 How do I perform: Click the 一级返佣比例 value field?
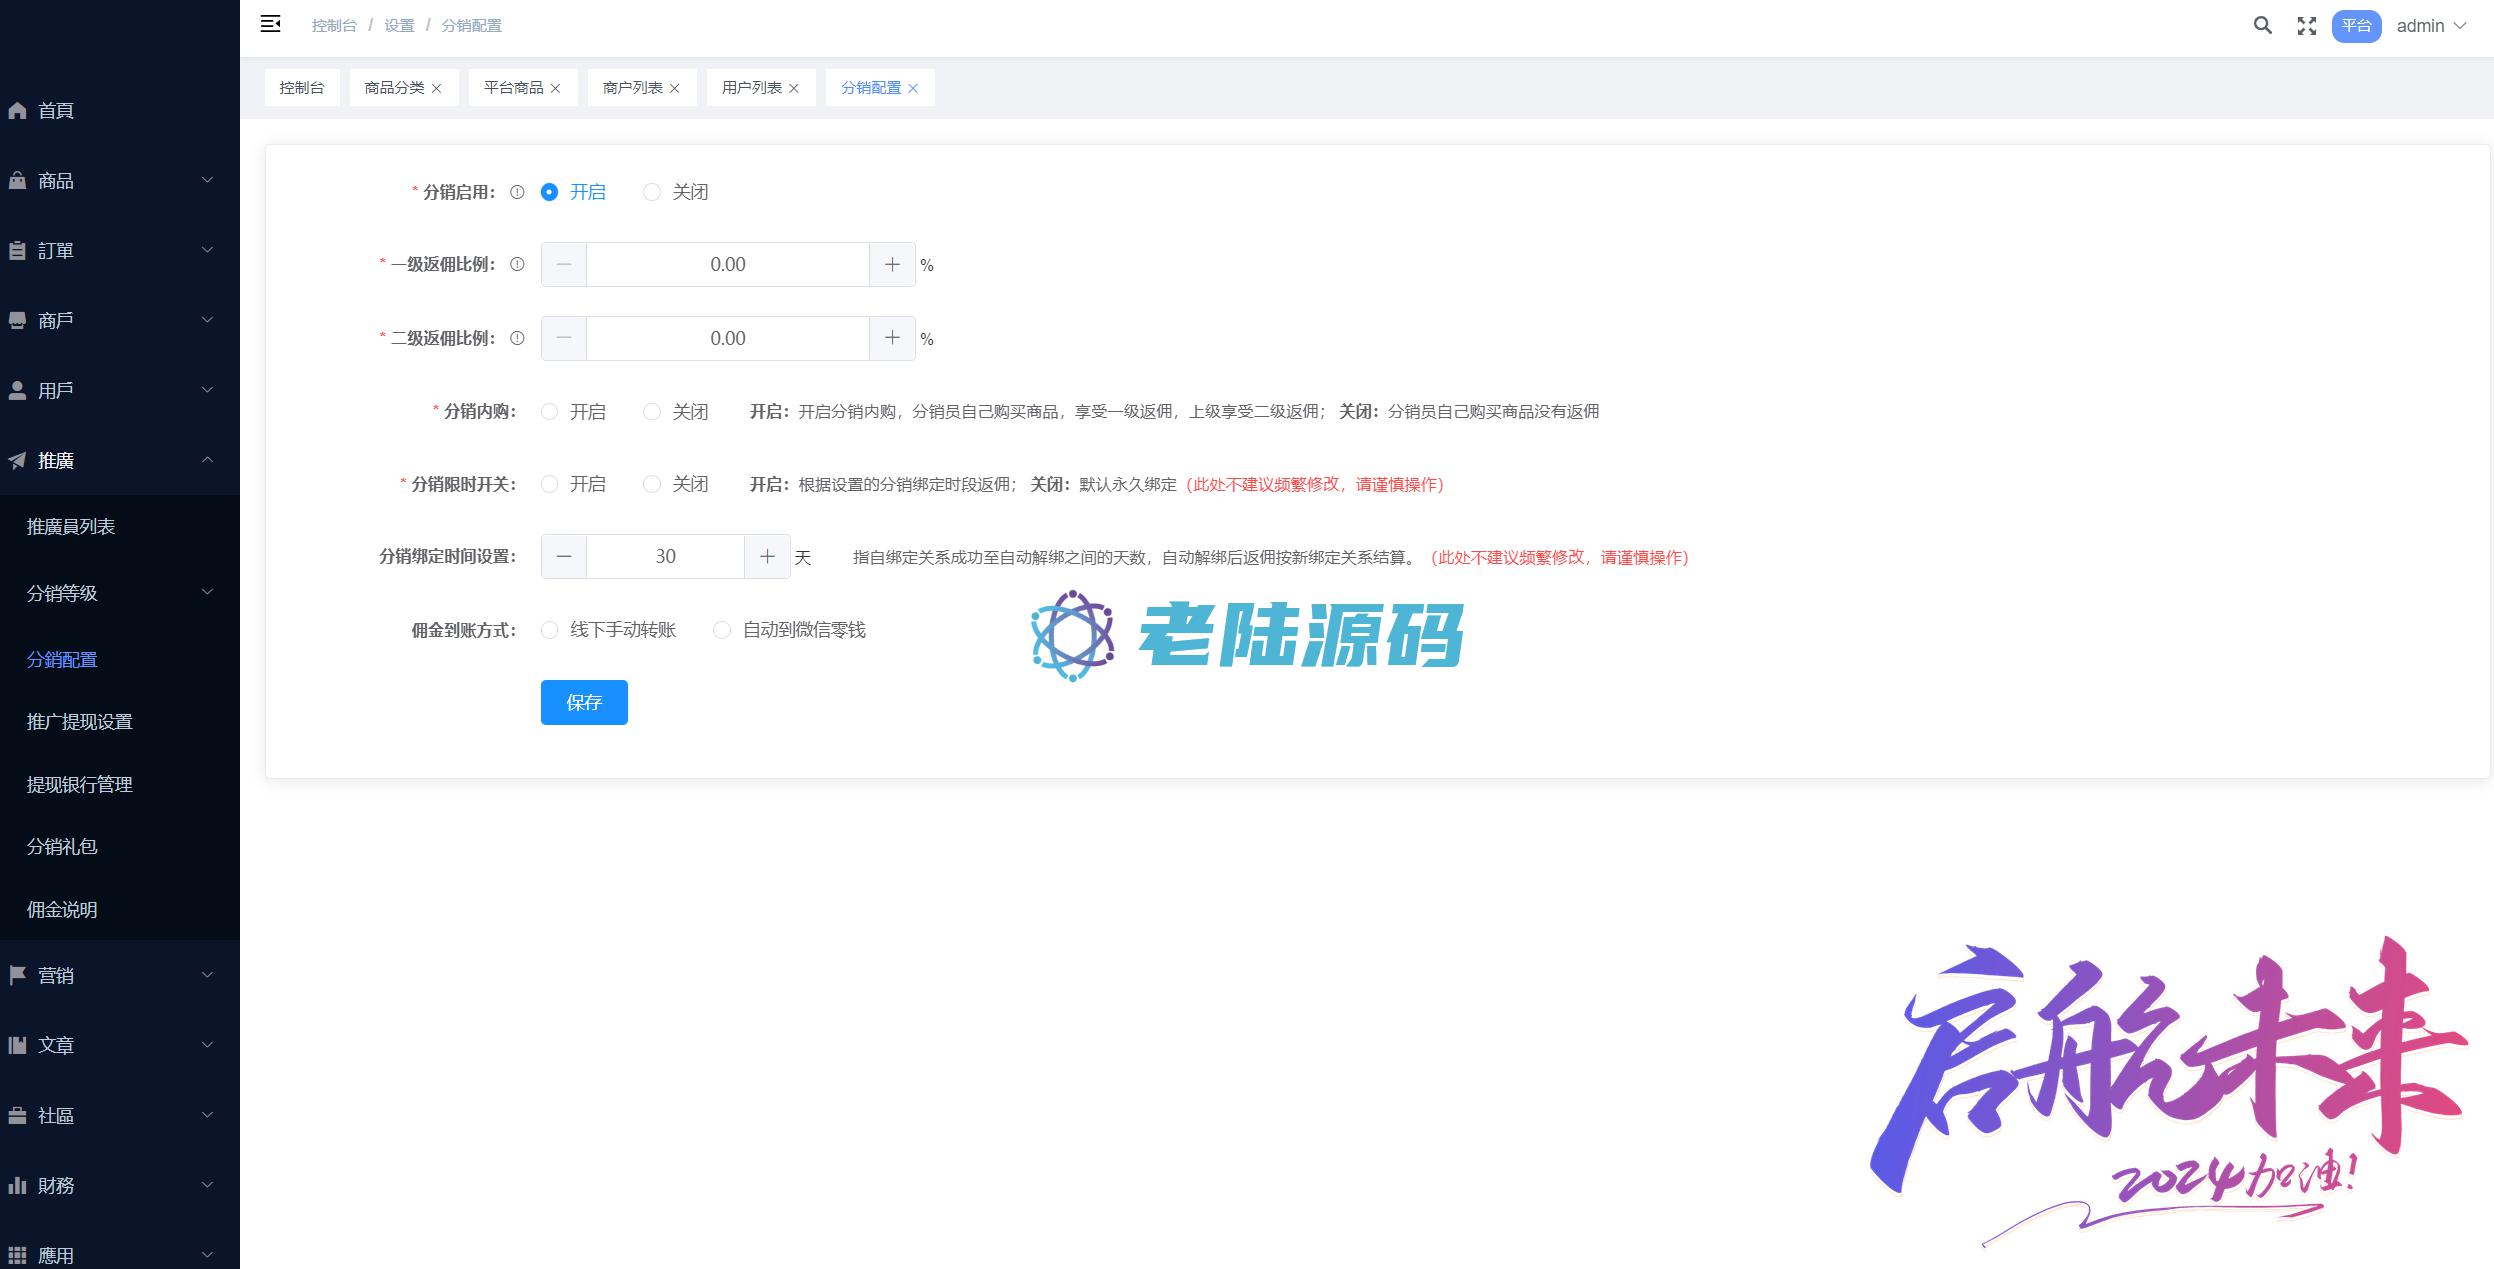(728, 265)
